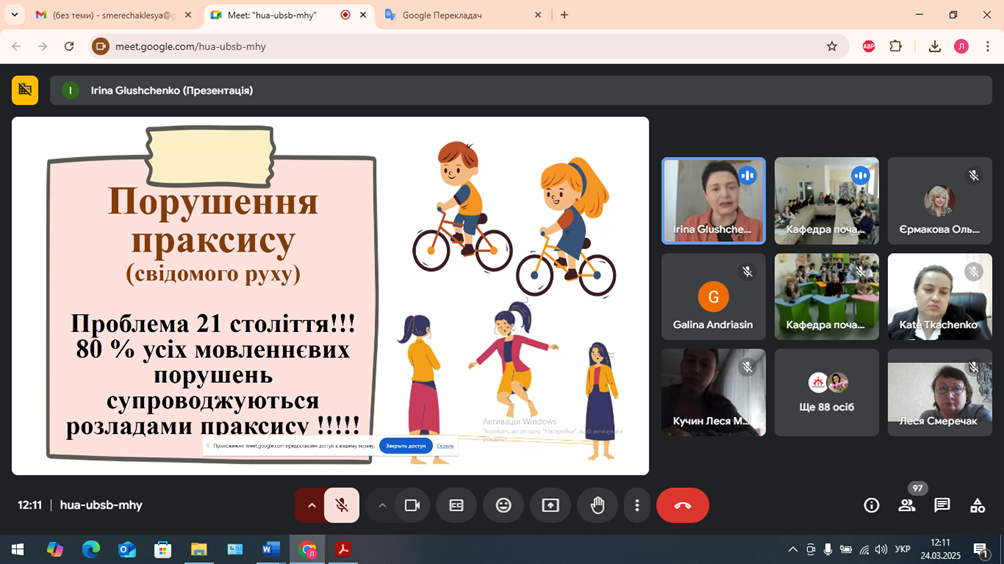
Task: Toggle the camera on
Action: (411, 506)
